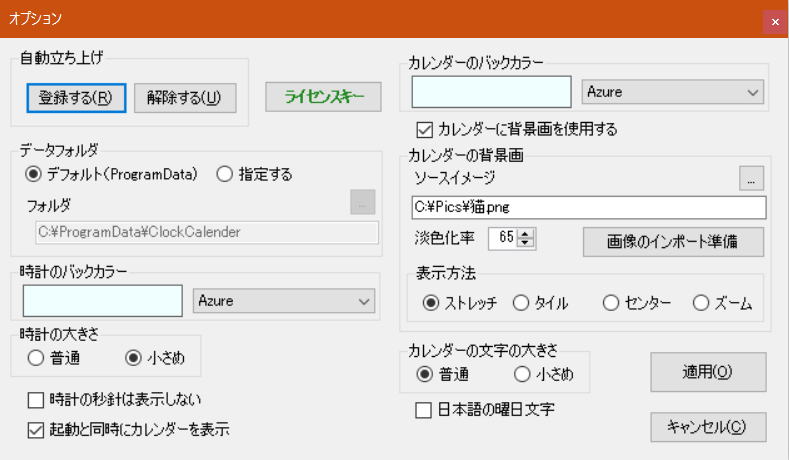
Task: Select 小さめ calendar text size
Action: click(522, 374)
